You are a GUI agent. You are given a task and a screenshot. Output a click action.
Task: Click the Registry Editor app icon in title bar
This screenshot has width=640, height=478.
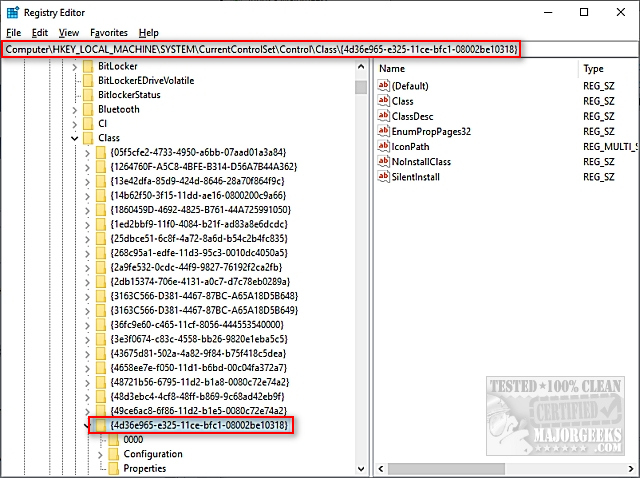click(x=13, y=12)
